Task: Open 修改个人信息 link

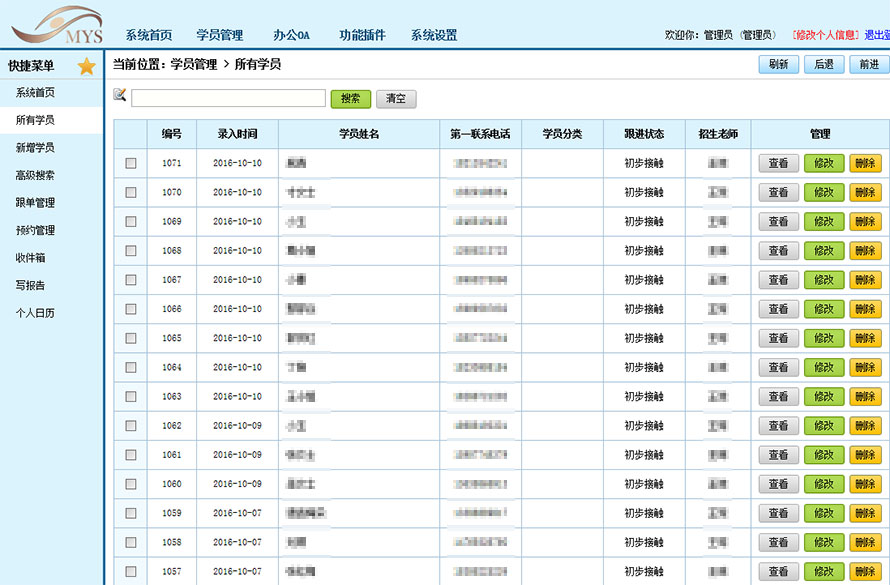Action: point(824,35)
